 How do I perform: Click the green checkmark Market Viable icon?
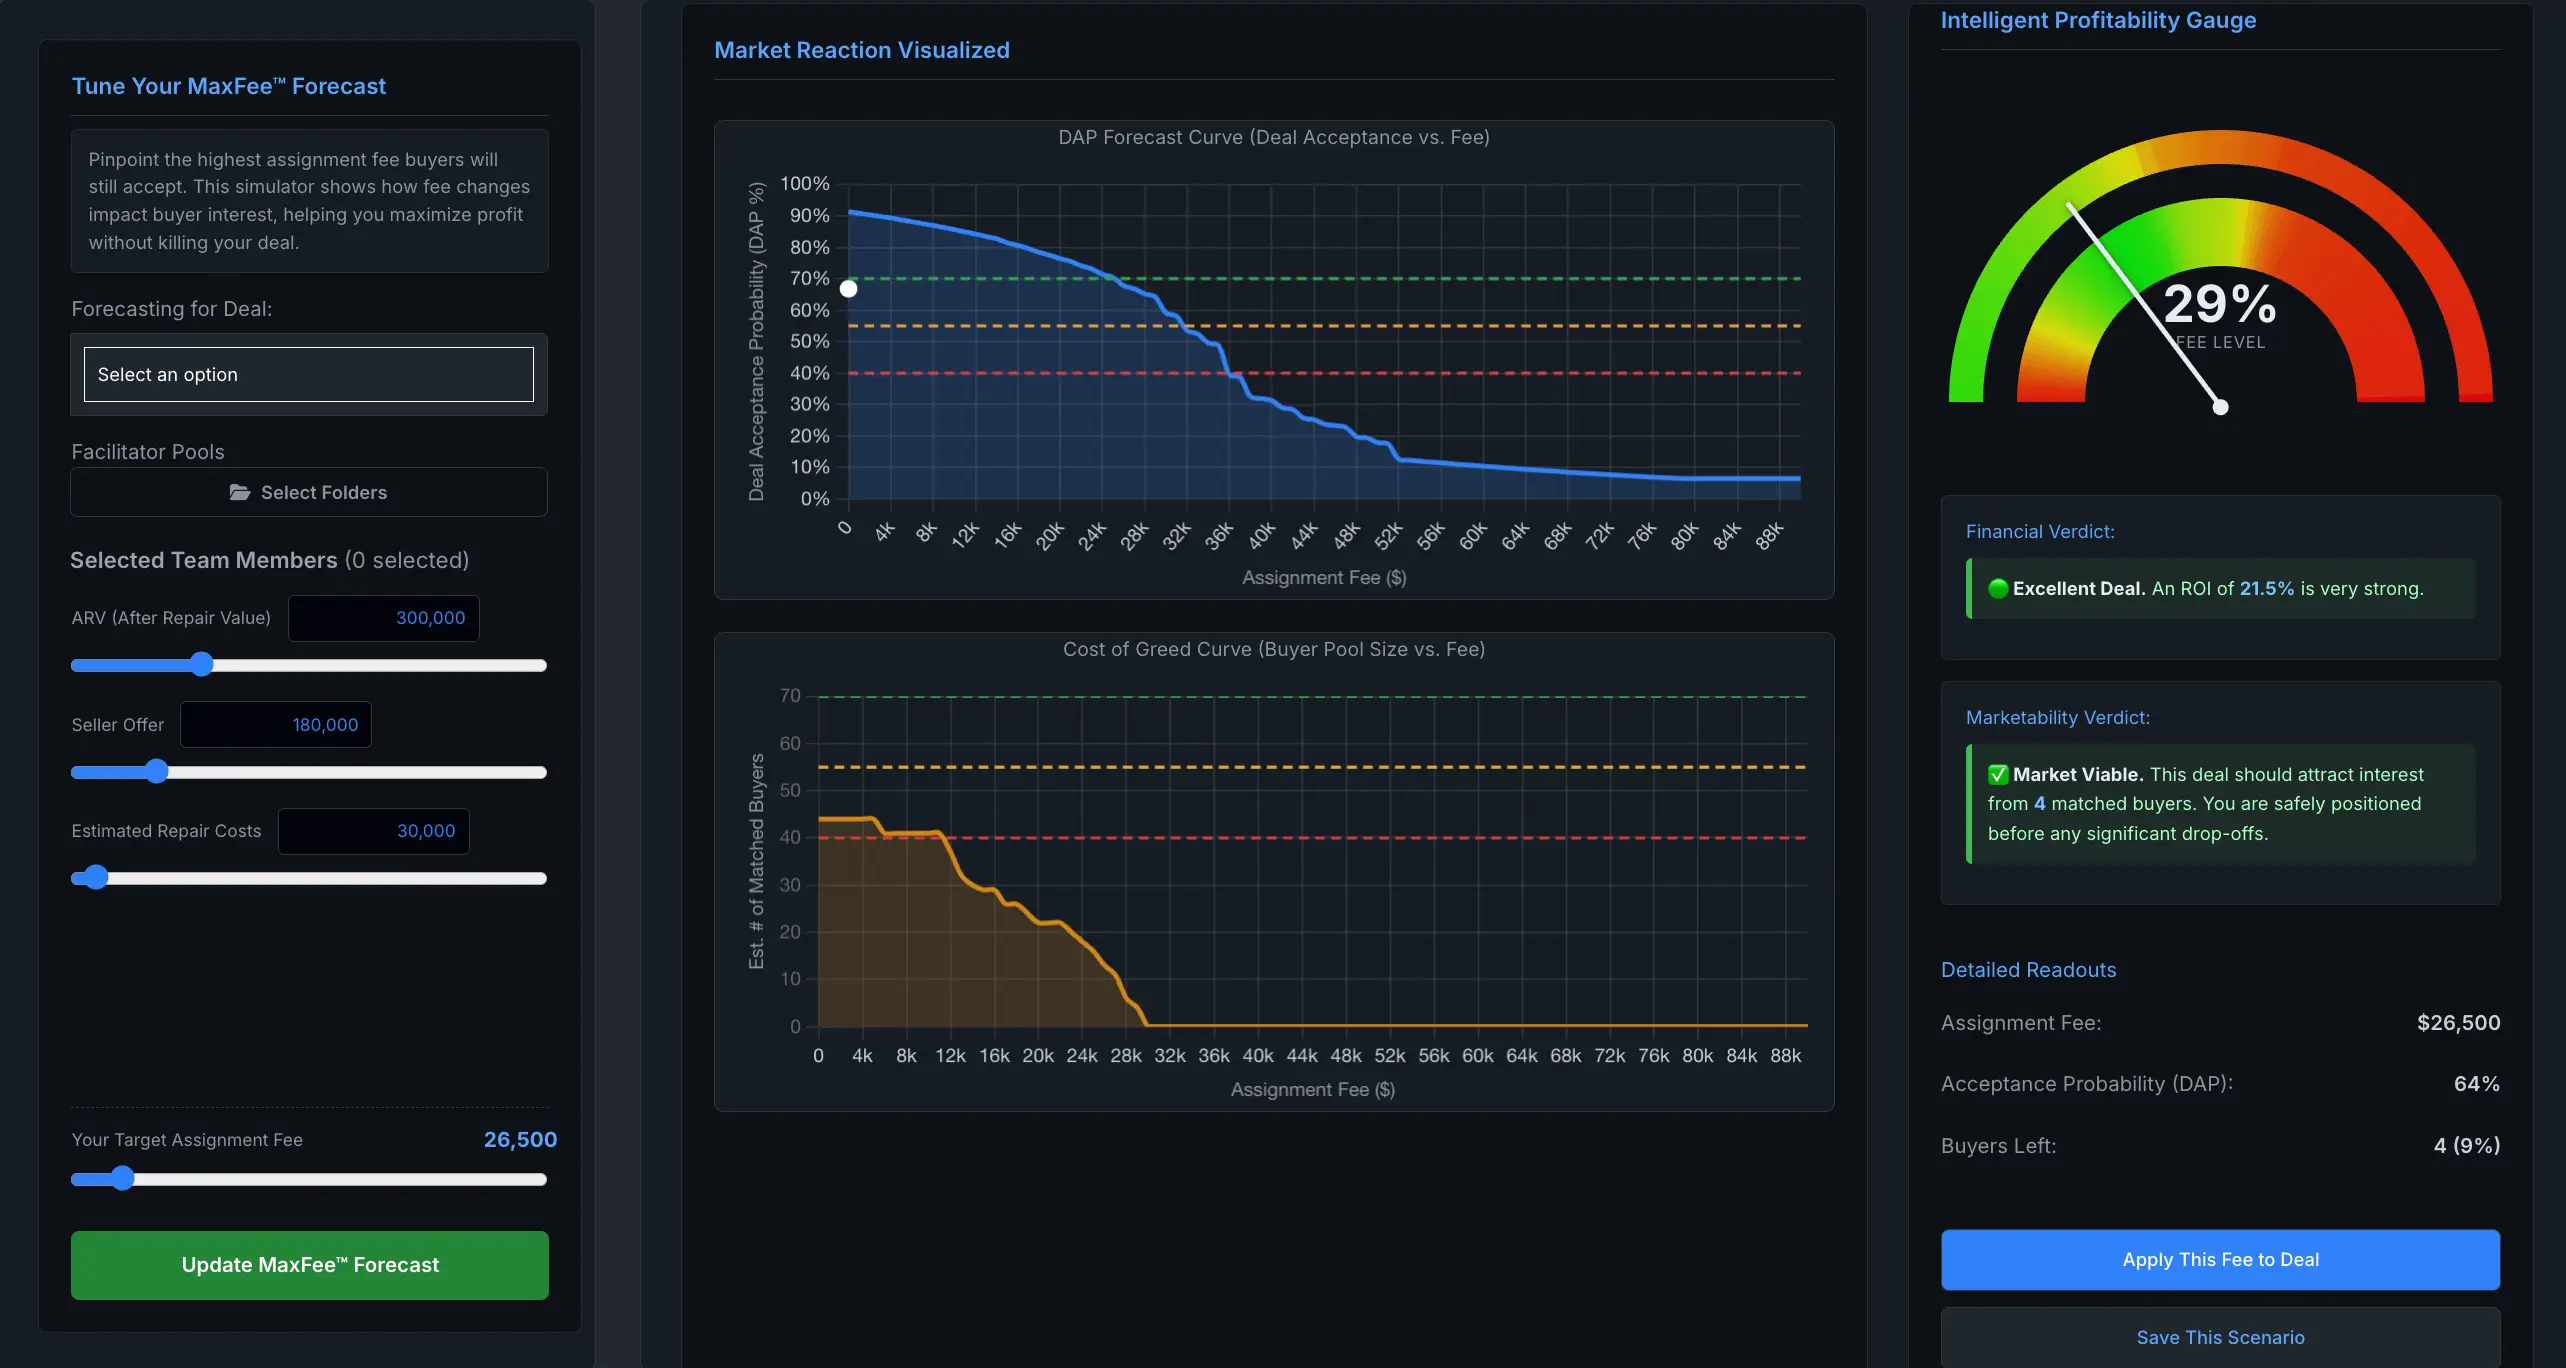1998,775
